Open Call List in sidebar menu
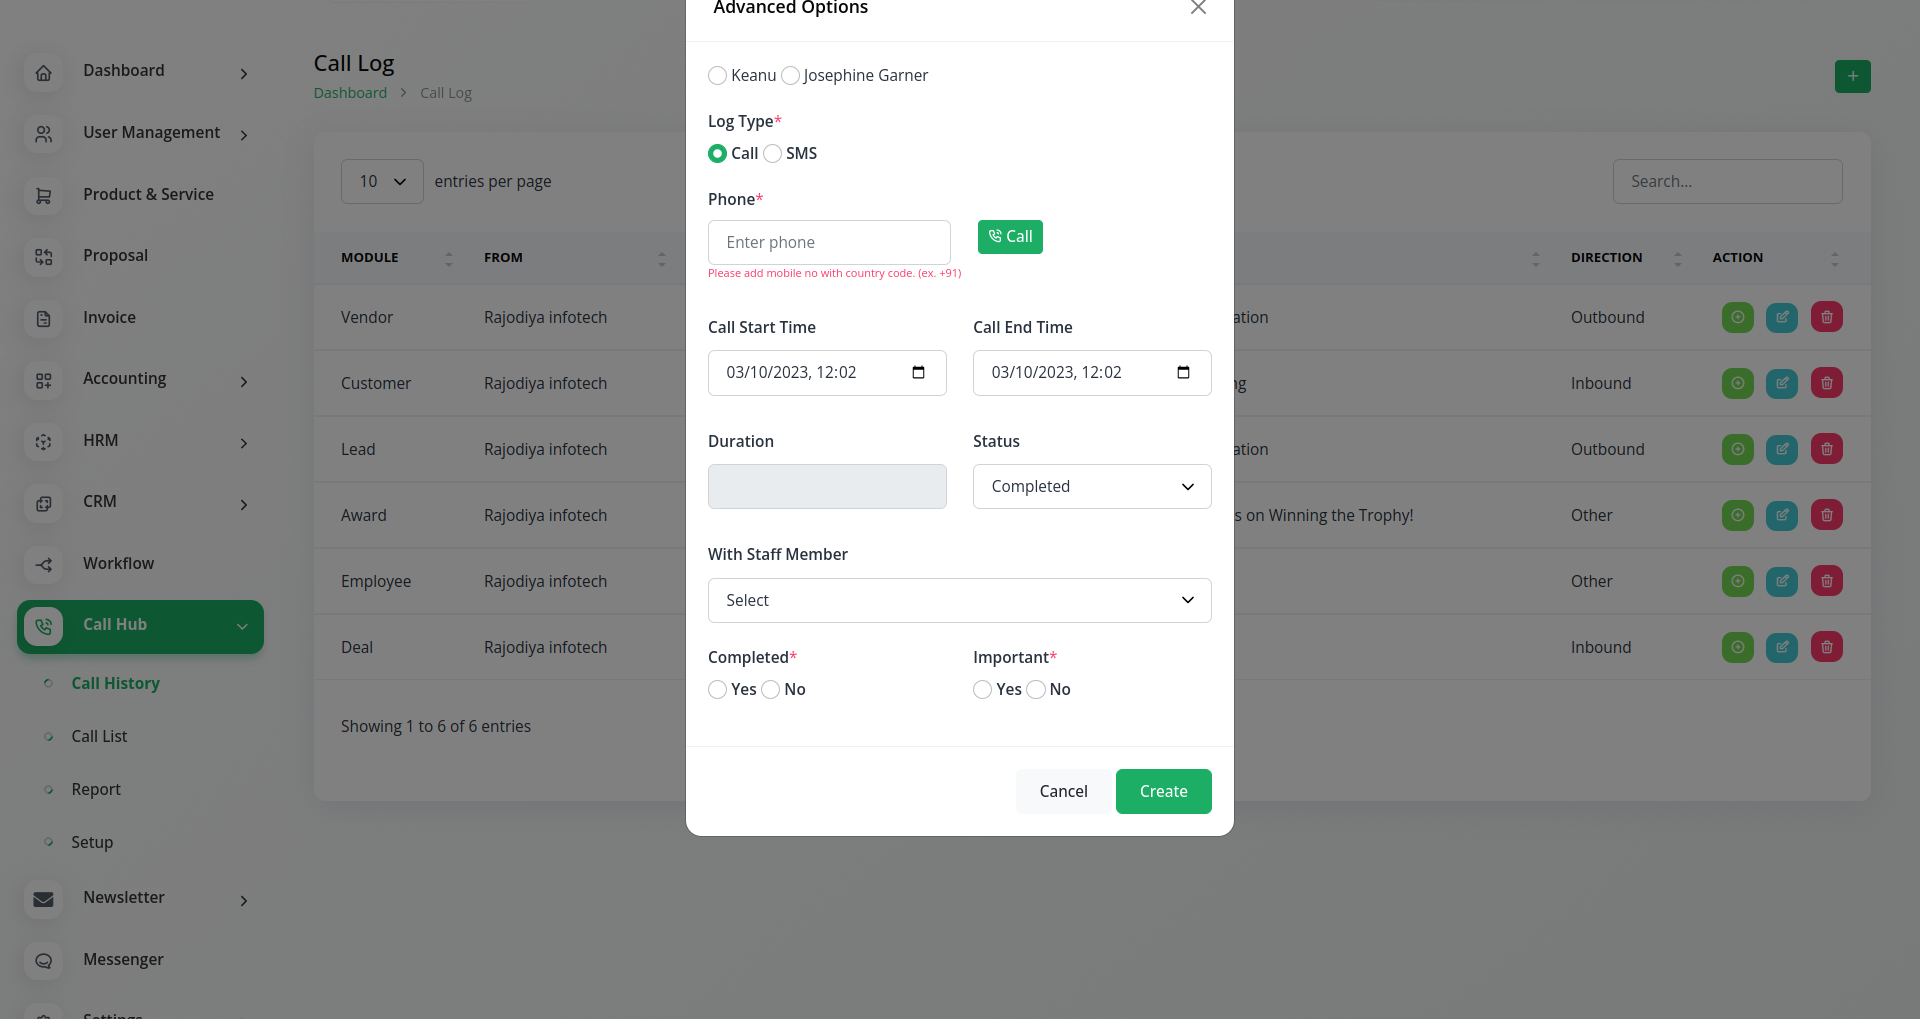Image resolution: width=1920 pixels, height=1019 pixels. click(x=99, y=737)
